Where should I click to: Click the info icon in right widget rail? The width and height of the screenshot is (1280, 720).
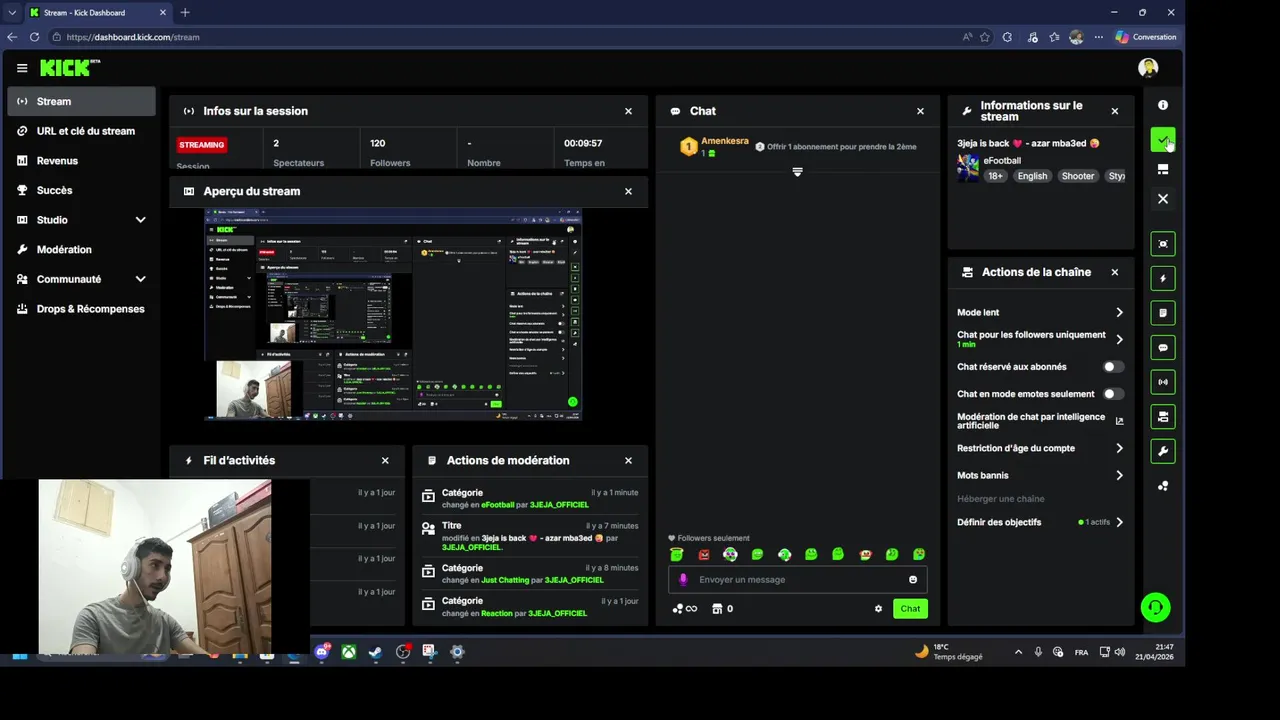tap(1163, 105)
